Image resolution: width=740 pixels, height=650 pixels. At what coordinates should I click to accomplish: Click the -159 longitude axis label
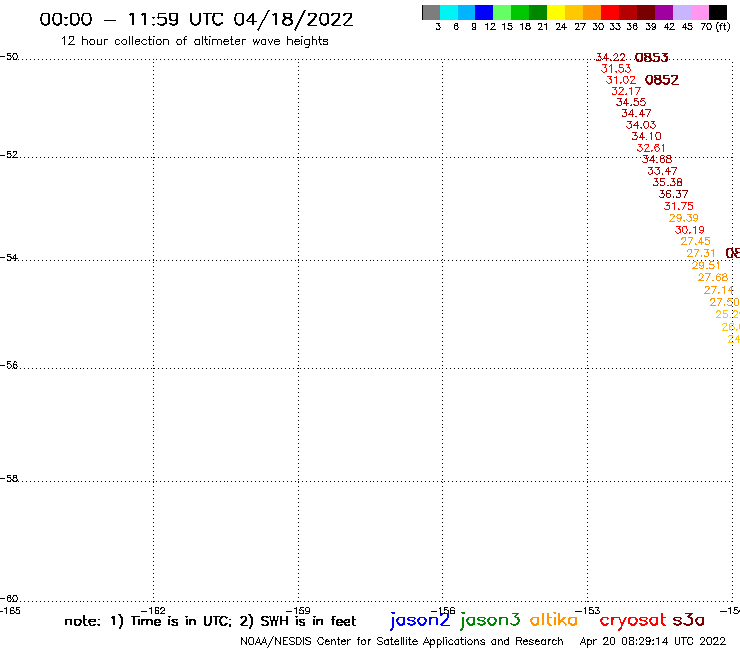(x=298, y=611)
